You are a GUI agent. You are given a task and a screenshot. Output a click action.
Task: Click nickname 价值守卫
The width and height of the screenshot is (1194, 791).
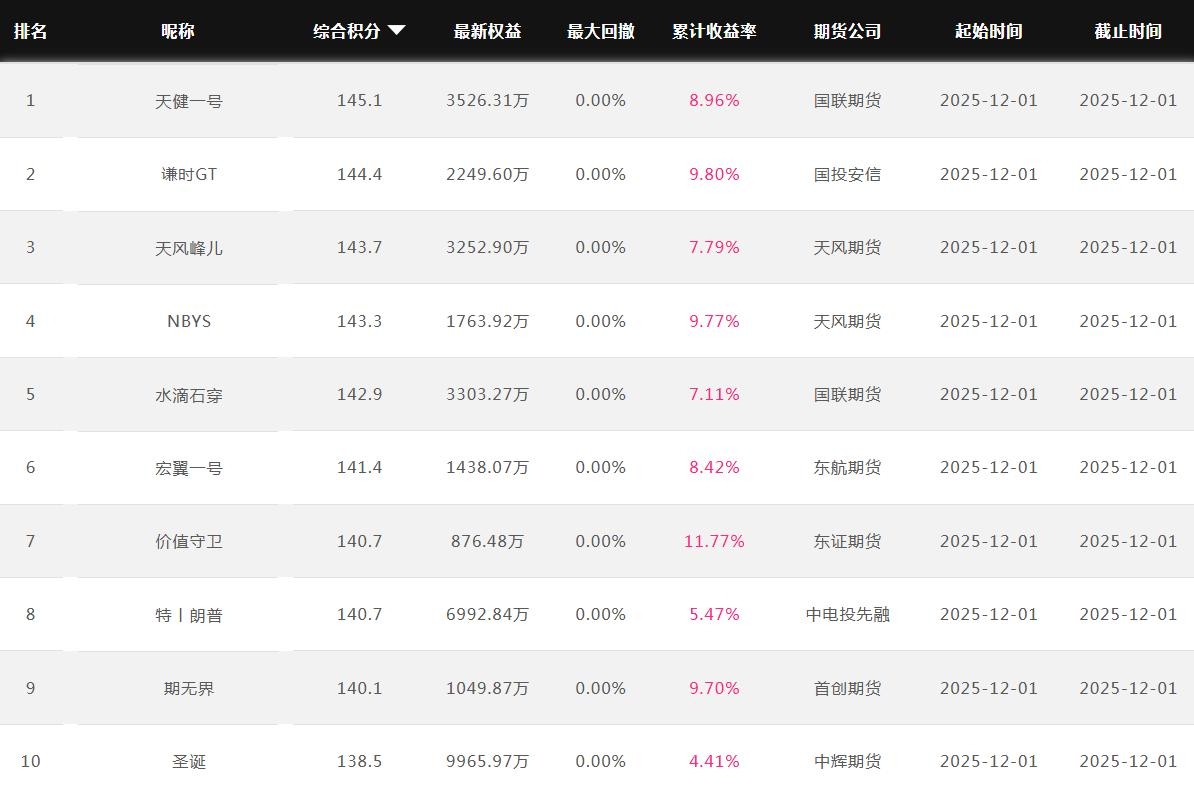pyautogui.click(x=188, y=541)
